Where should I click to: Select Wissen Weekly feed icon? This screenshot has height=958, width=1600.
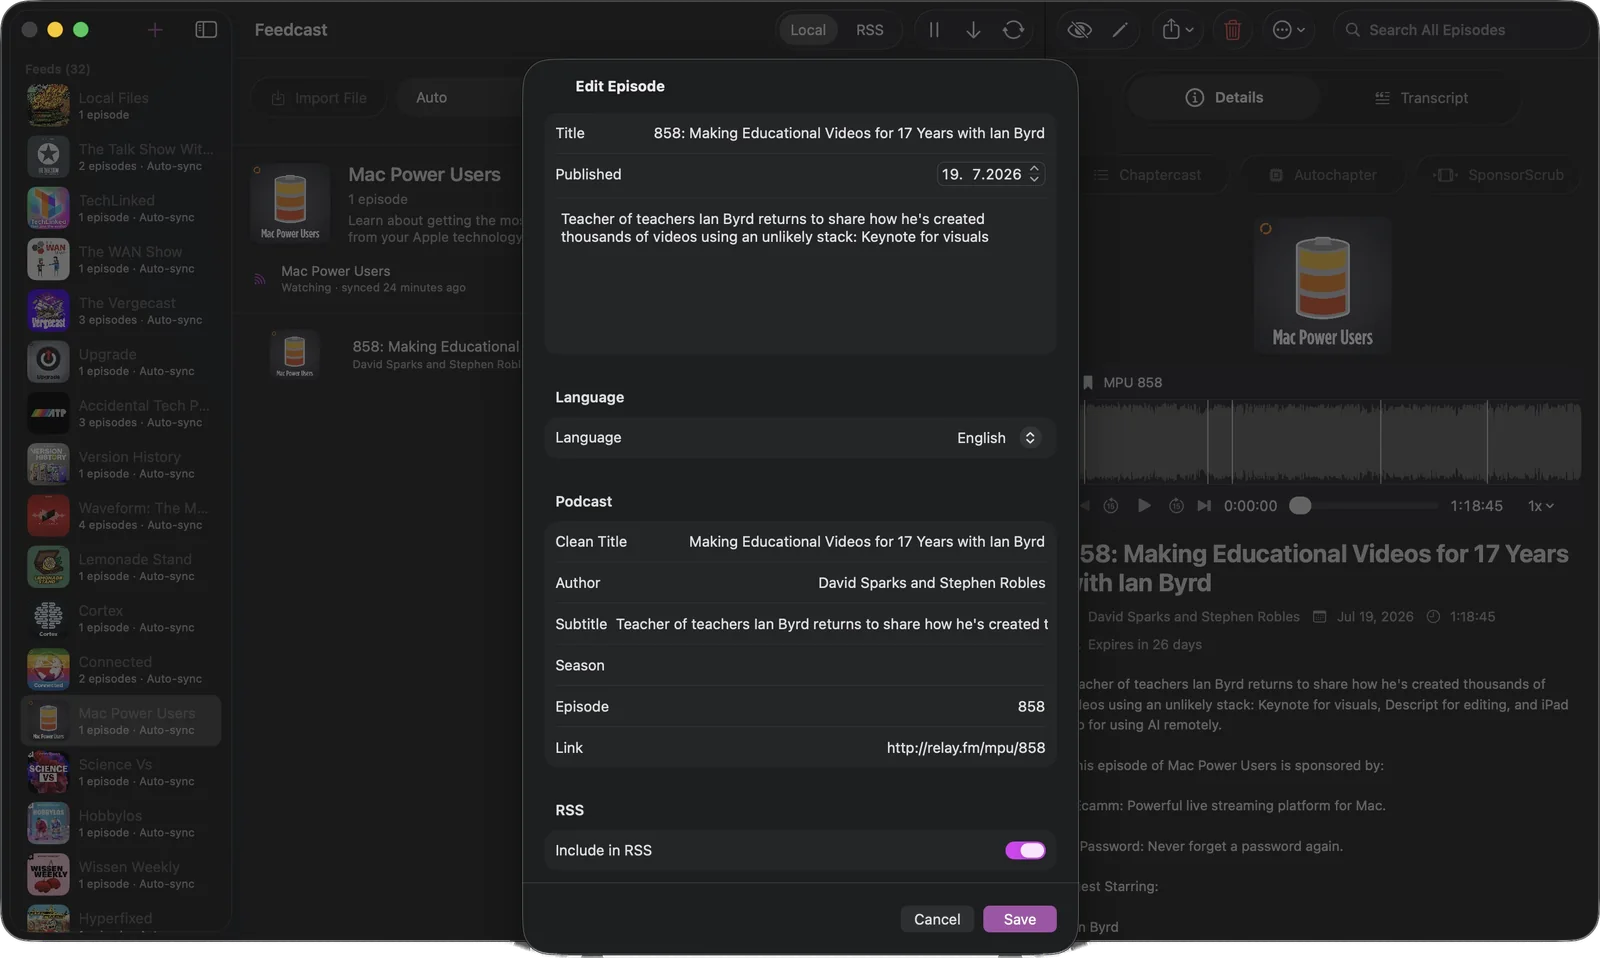pyautogui.click(x=48, y=875)
